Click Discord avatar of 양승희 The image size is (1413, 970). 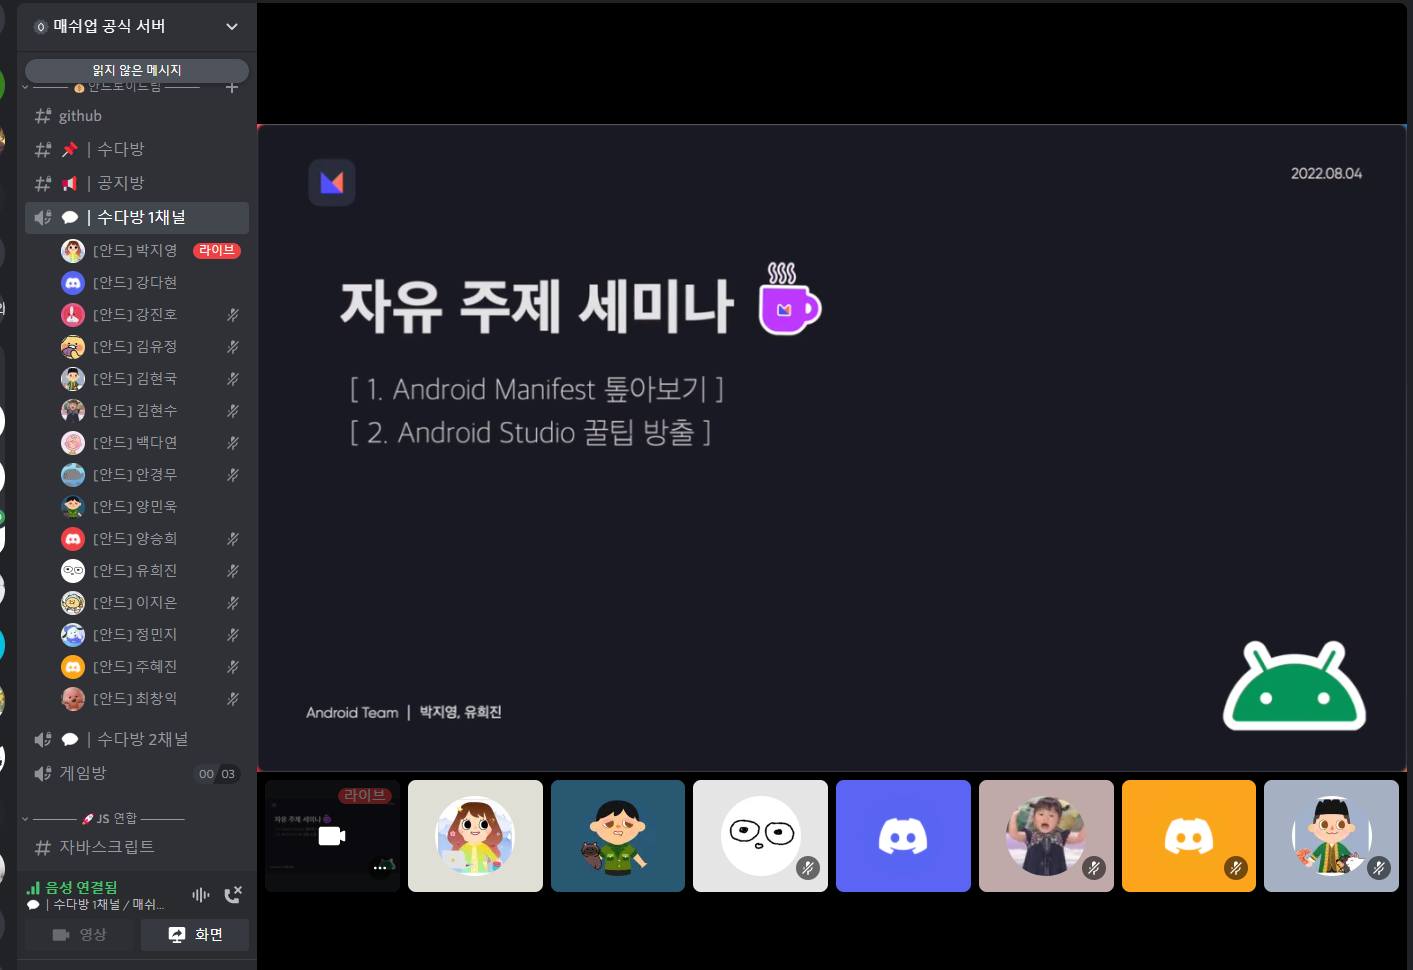point(73,538)
